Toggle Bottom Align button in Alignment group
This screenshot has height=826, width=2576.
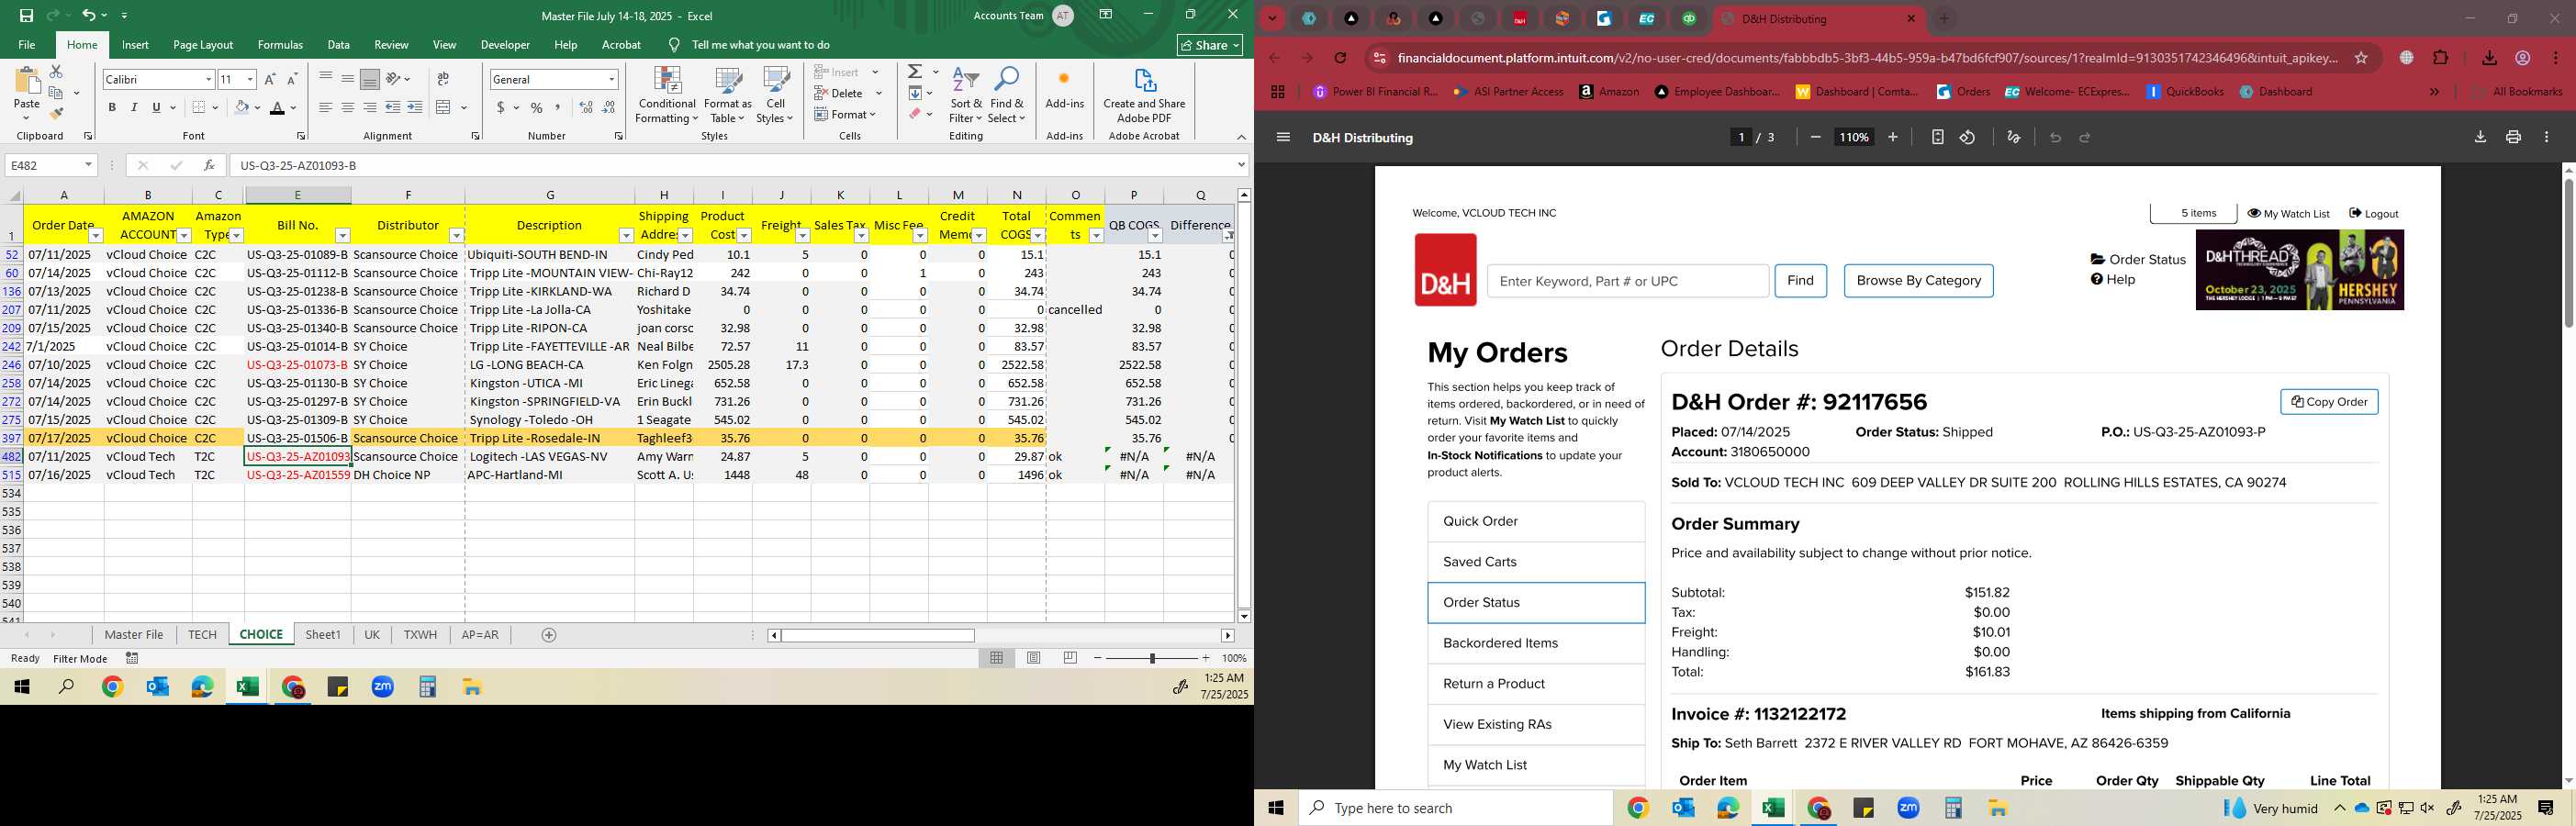coord(370,79)
